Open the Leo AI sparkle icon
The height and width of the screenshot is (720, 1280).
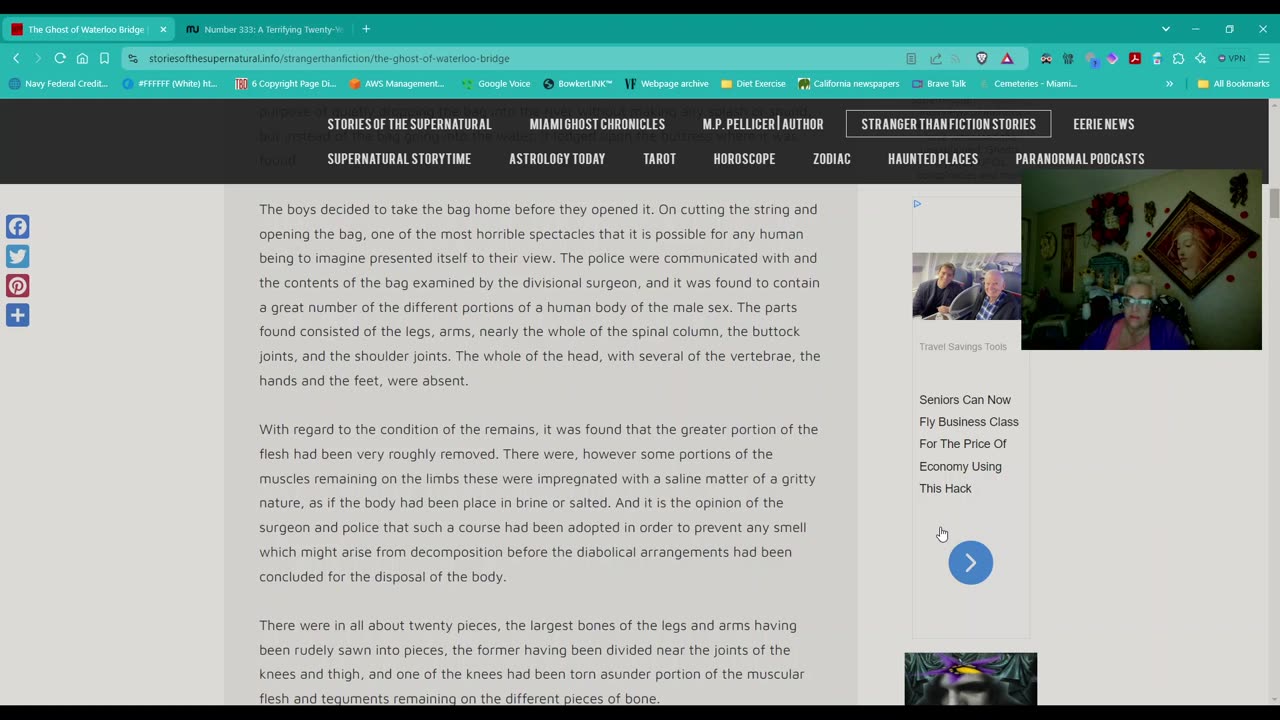1201,58
